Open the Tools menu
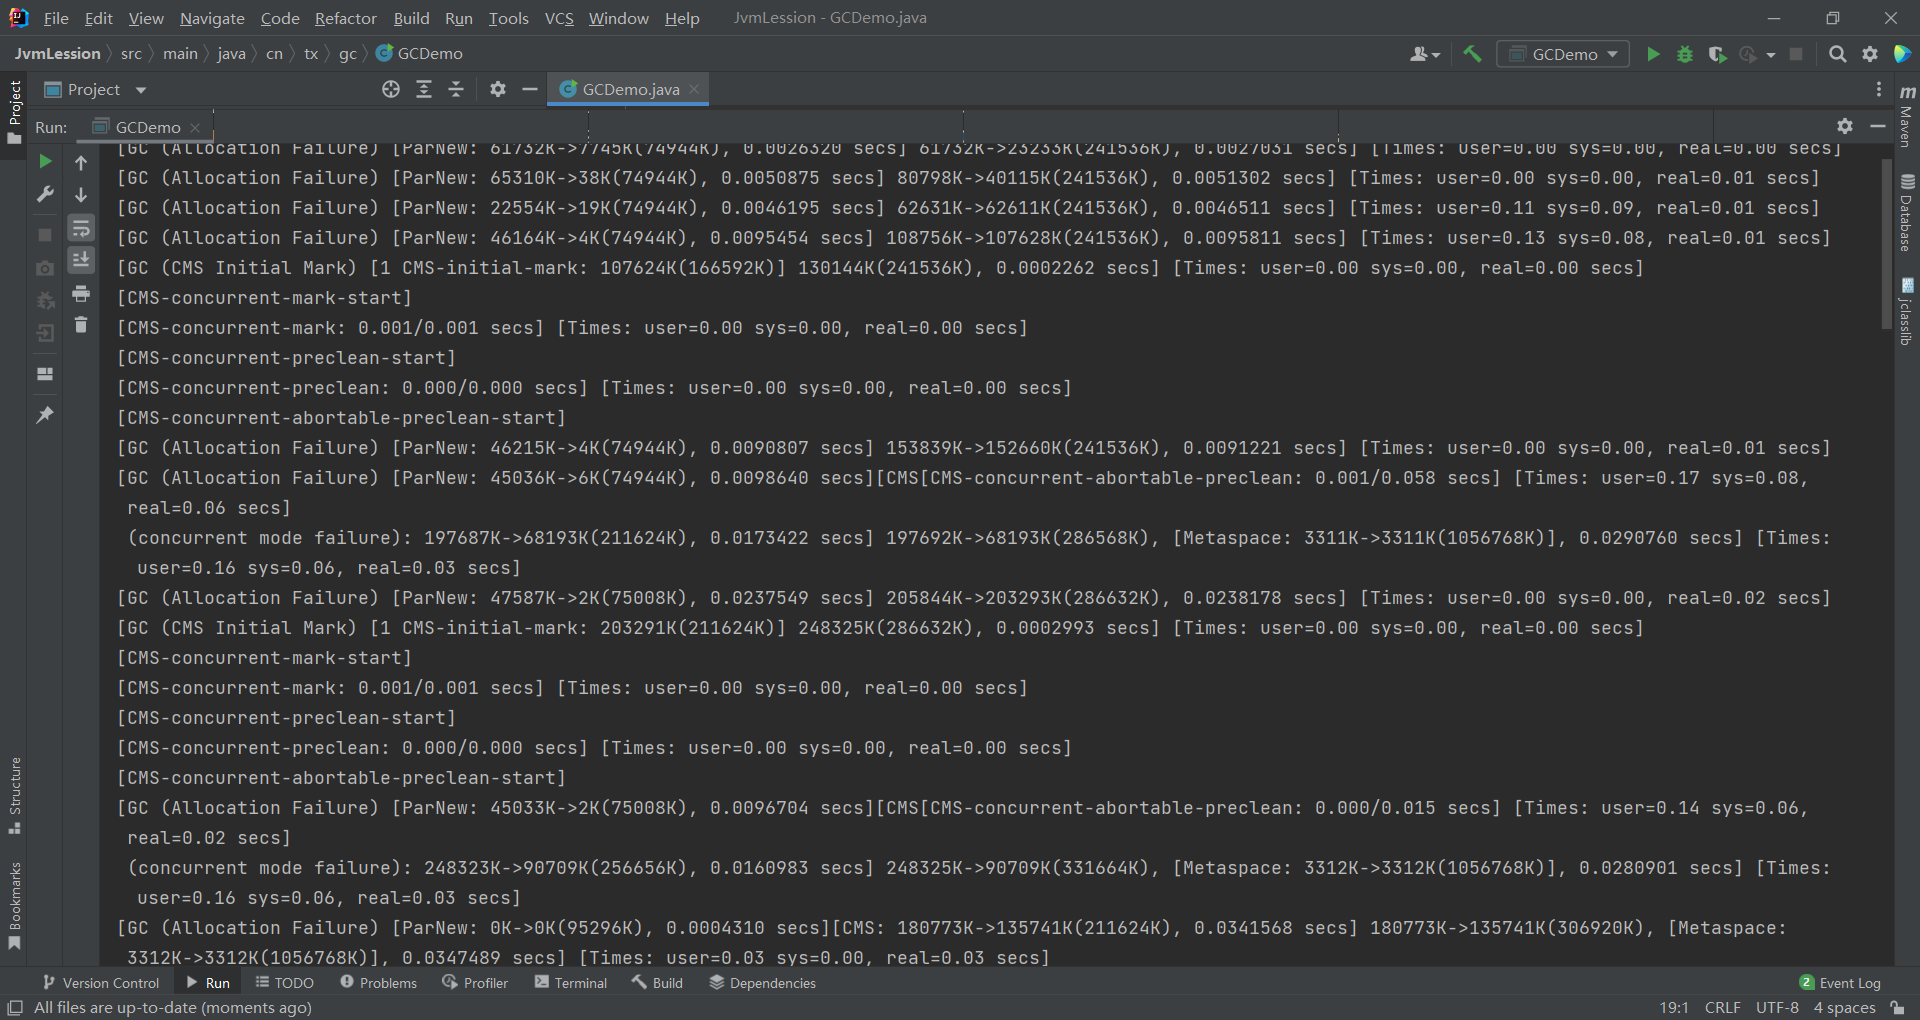Viewport: 1920px width, 1020px height. coord(508,18)
